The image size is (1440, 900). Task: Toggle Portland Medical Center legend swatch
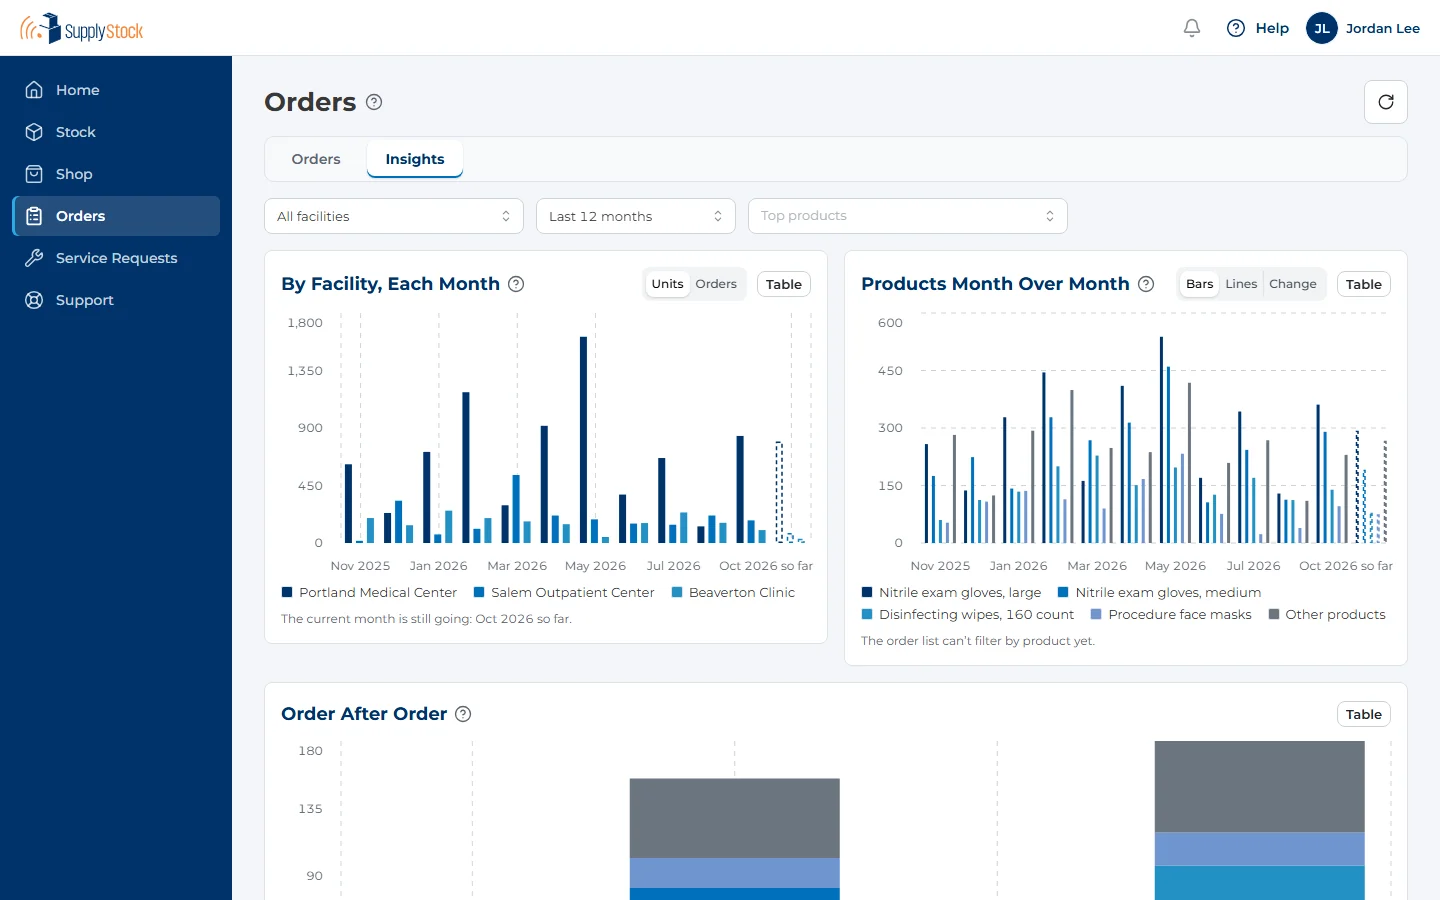tap(287, 592)
